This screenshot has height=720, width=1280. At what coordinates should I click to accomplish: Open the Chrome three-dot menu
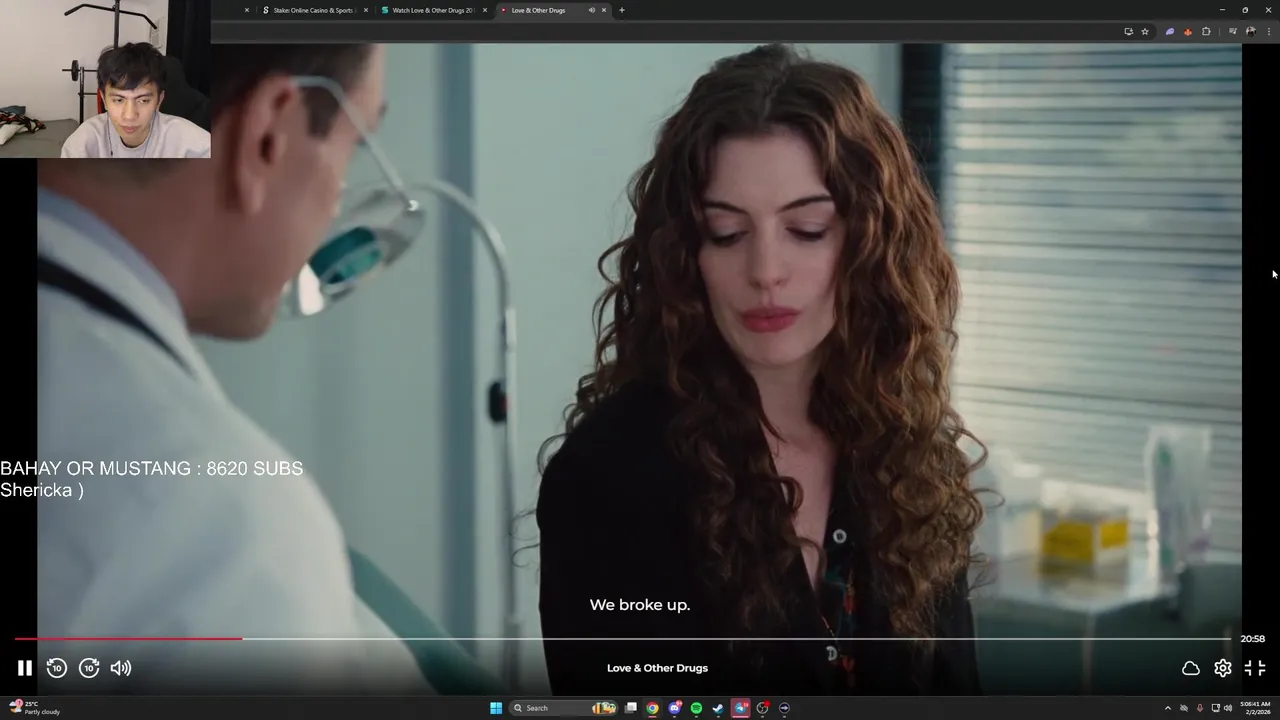1268,31
